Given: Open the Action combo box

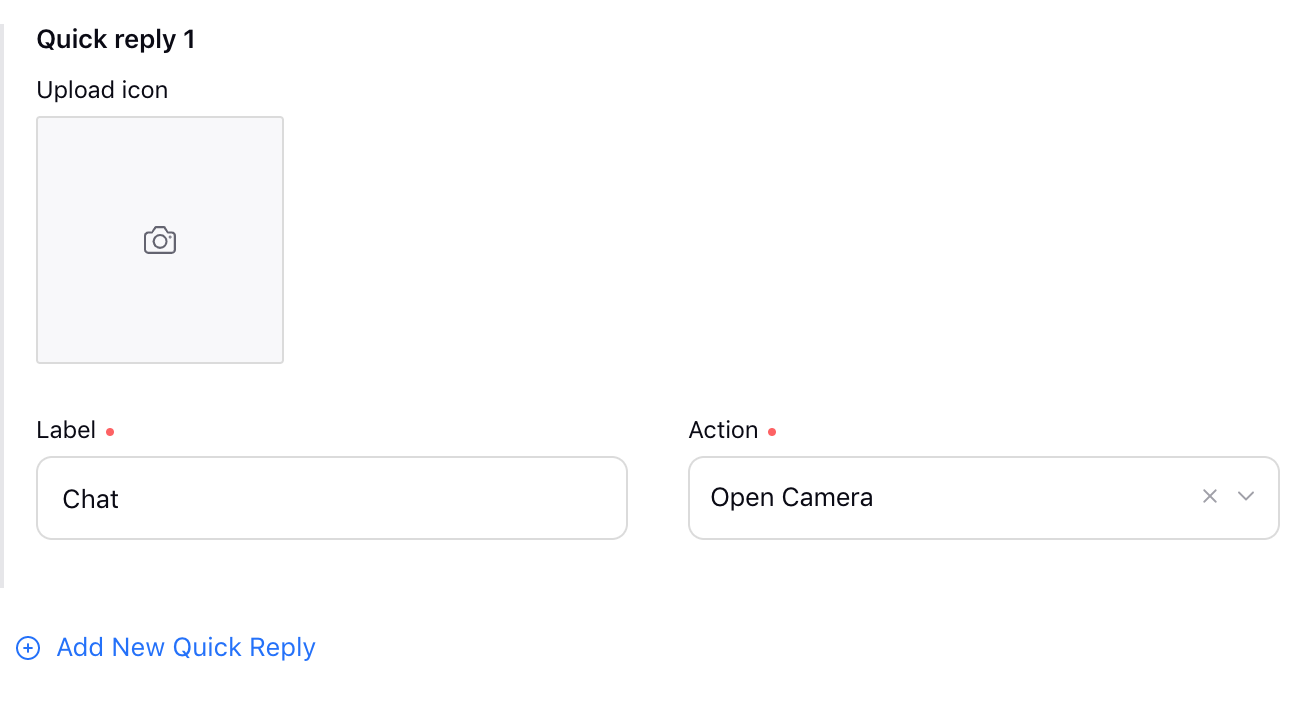Looking at the screenshot, I should 984,498.
